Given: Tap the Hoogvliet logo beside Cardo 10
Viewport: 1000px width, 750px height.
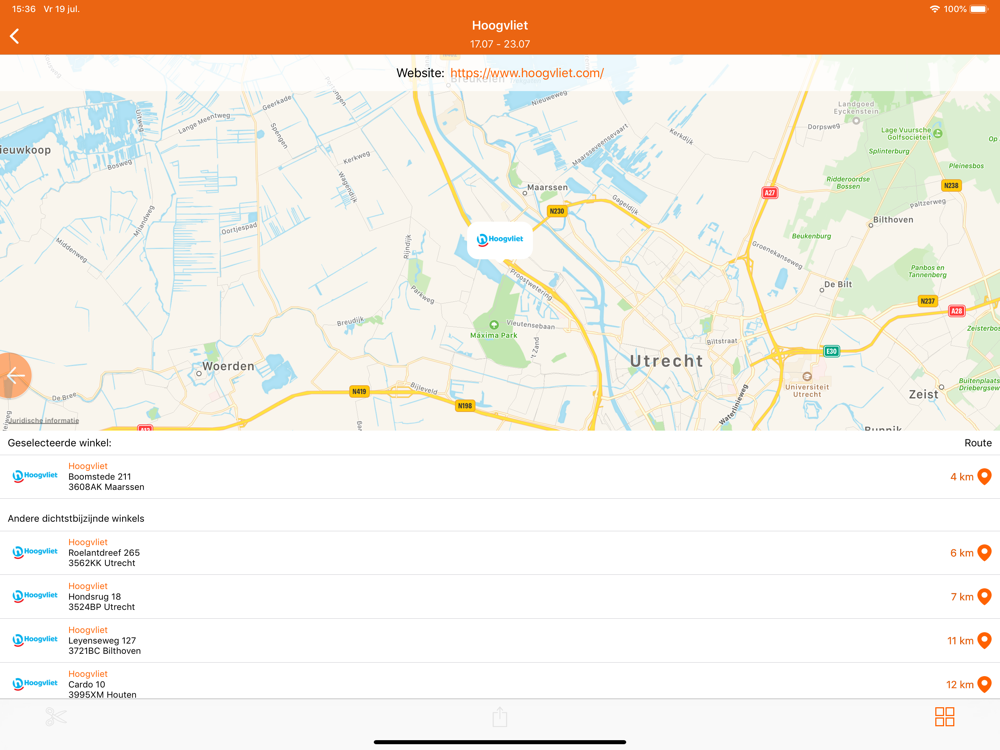Looking at the screenshot, I should tap(35, 684).
